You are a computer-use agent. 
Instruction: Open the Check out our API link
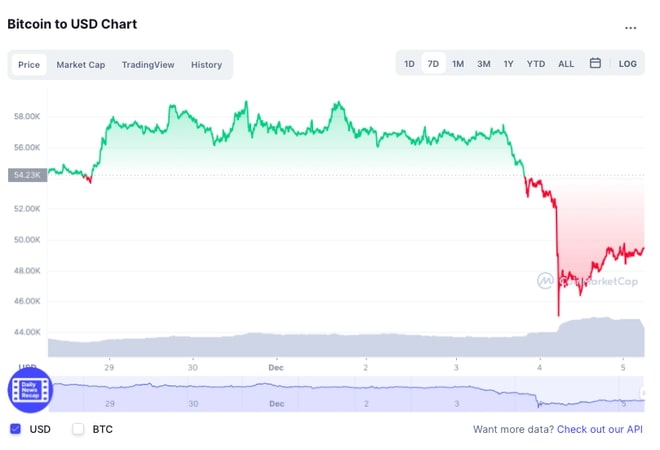click(x=600, y=429)
